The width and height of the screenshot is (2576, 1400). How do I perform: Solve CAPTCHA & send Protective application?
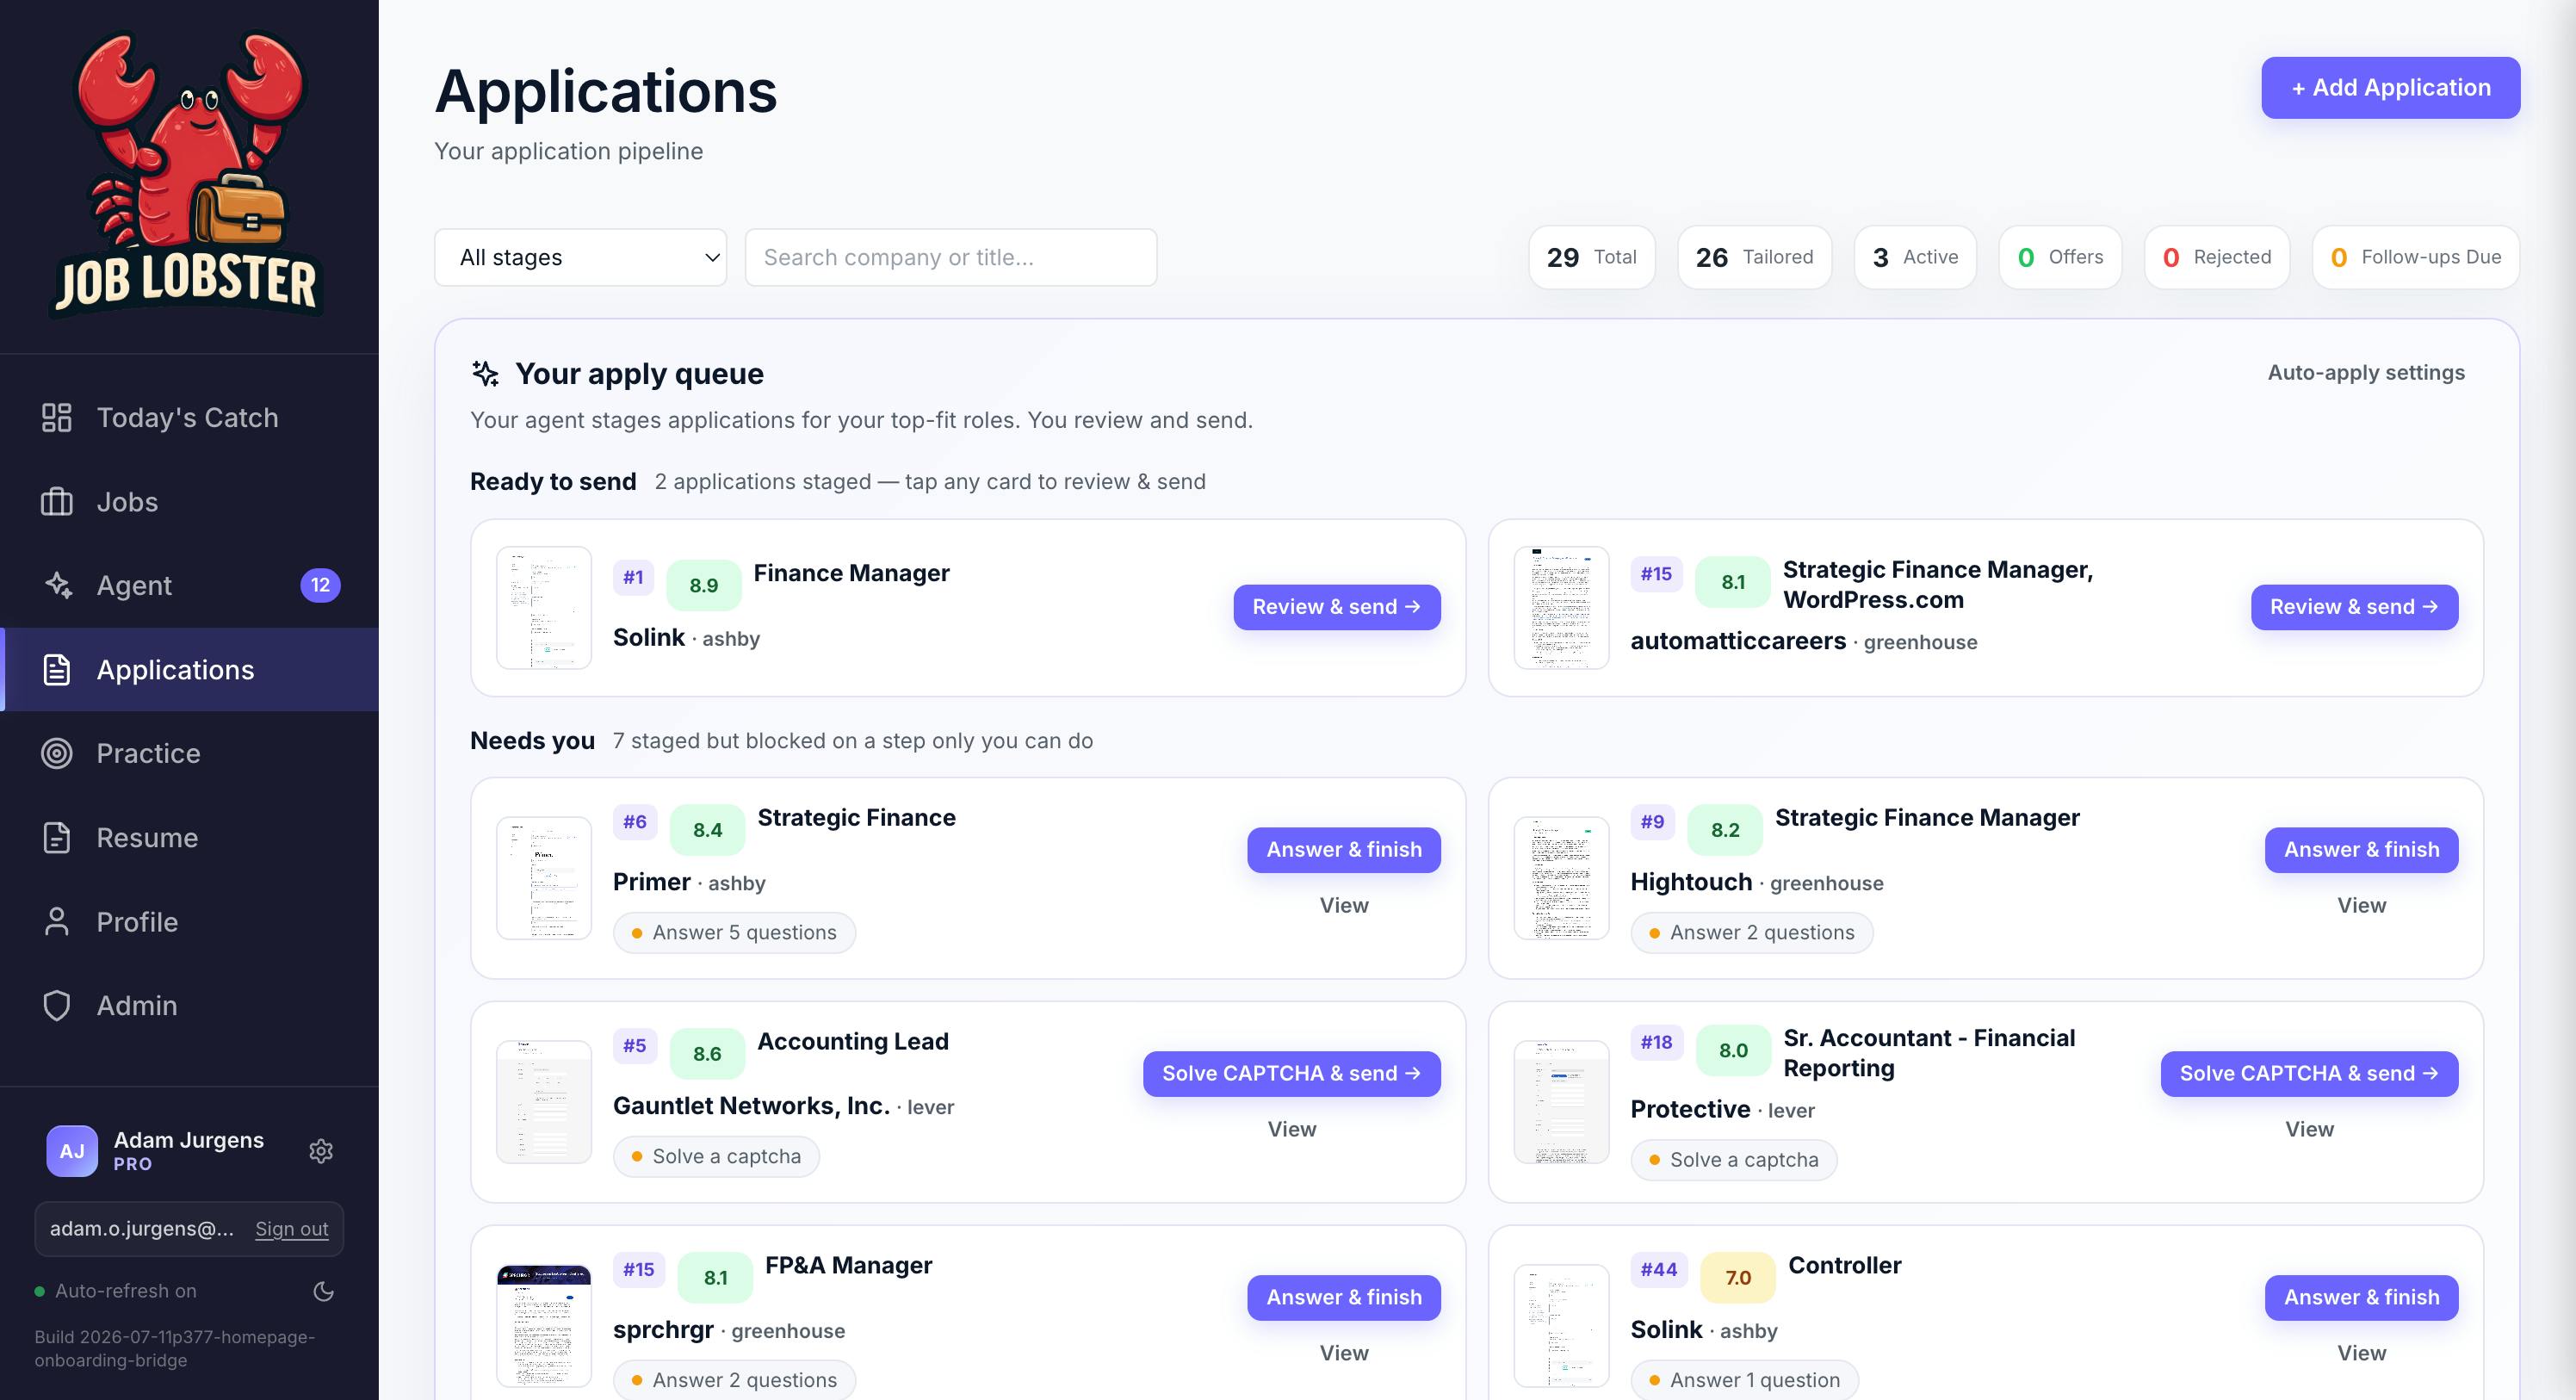[x=2309, y=1074]
